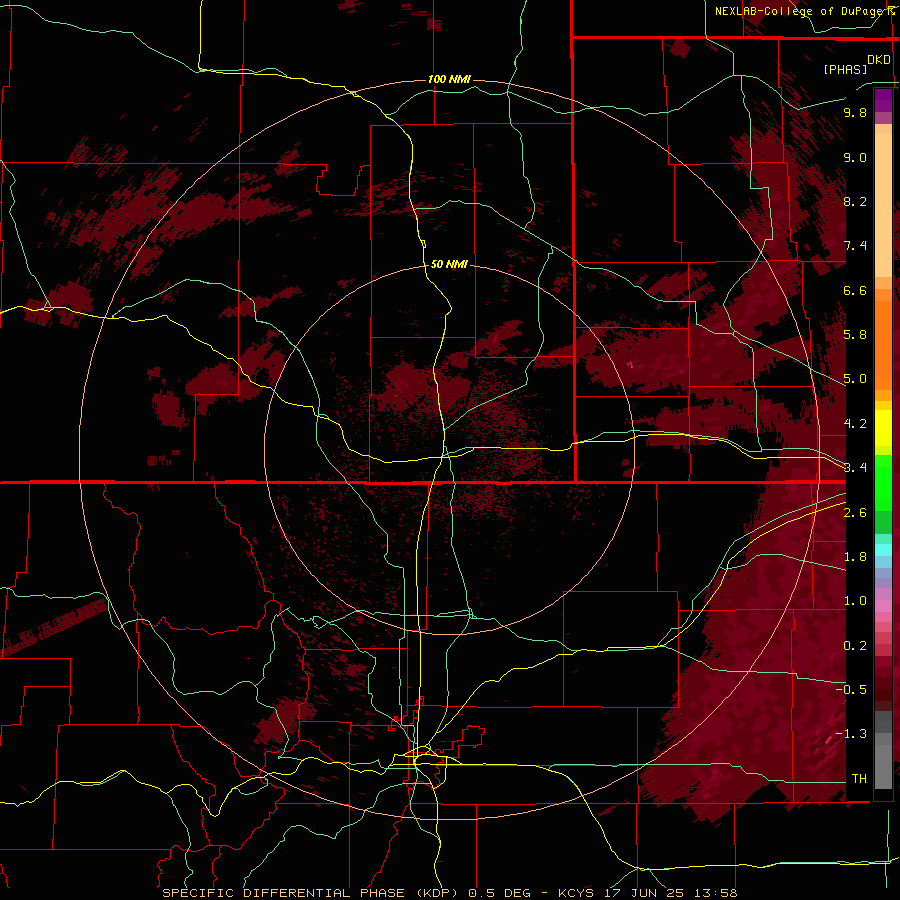
Task: Click the 1.8 value on color scale
Action: pos(855,557)
